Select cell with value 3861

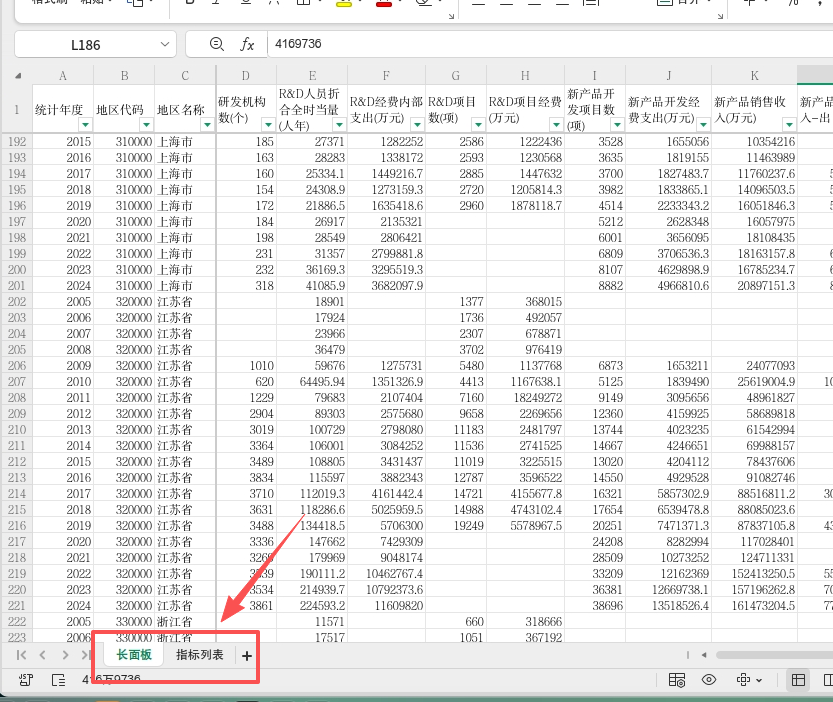click(x=246, y=605)
